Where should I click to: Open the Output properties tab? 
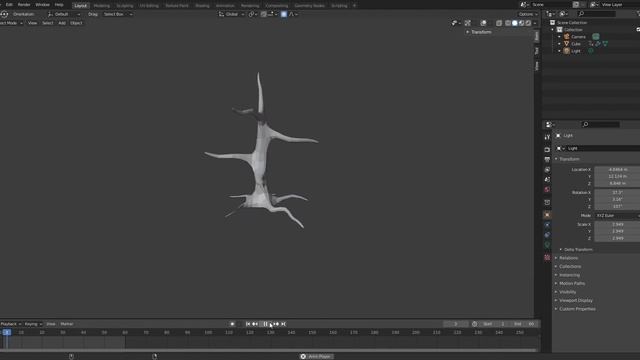pos(547,160)
